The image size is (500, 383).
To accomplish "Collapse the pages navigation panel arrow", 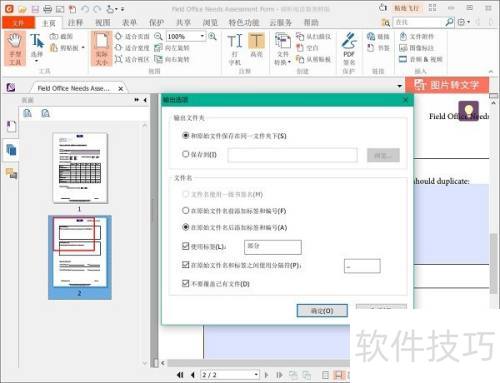I will point(145,100).
